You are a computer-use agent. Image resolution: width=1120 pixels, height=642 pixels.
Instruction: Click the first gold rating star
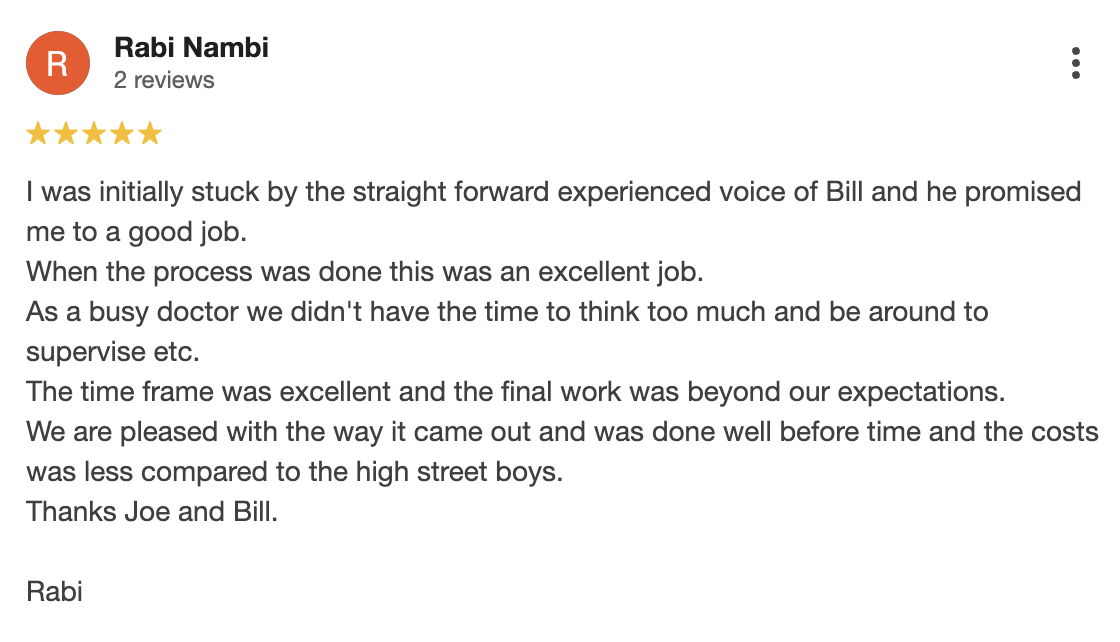tap(38, 134)
